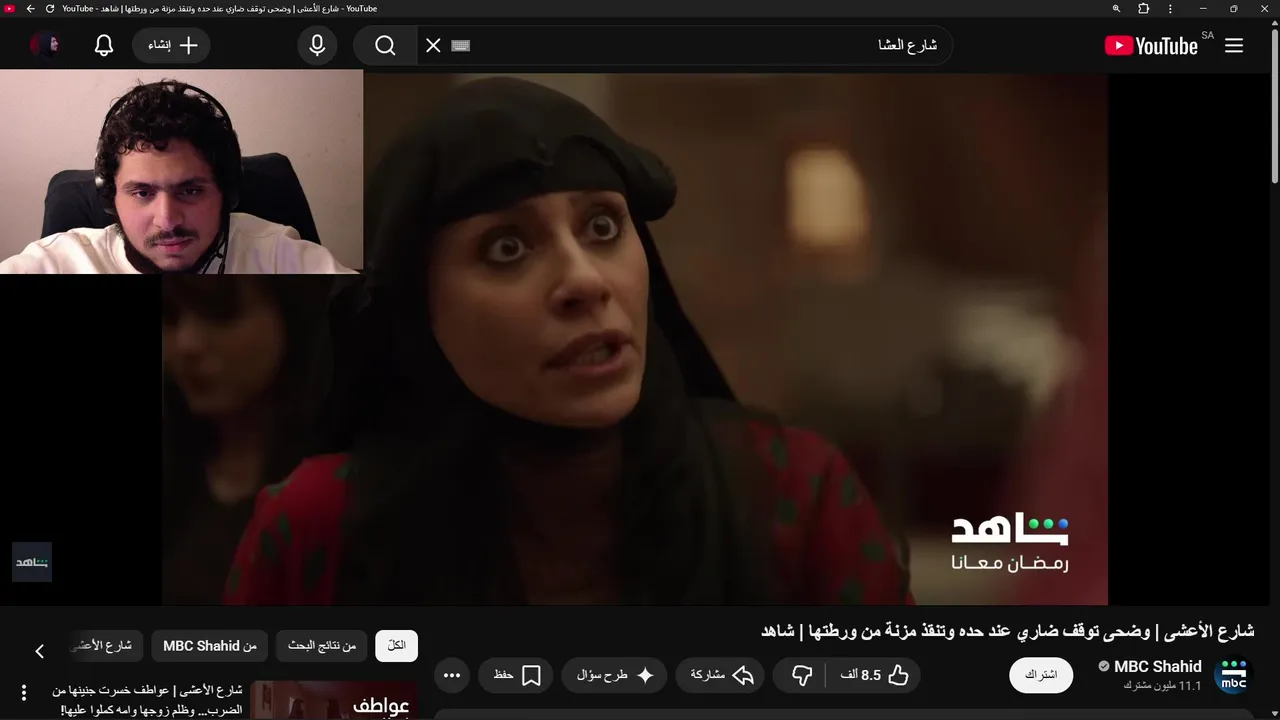Open the MBC Shahid channel name

1158,667
